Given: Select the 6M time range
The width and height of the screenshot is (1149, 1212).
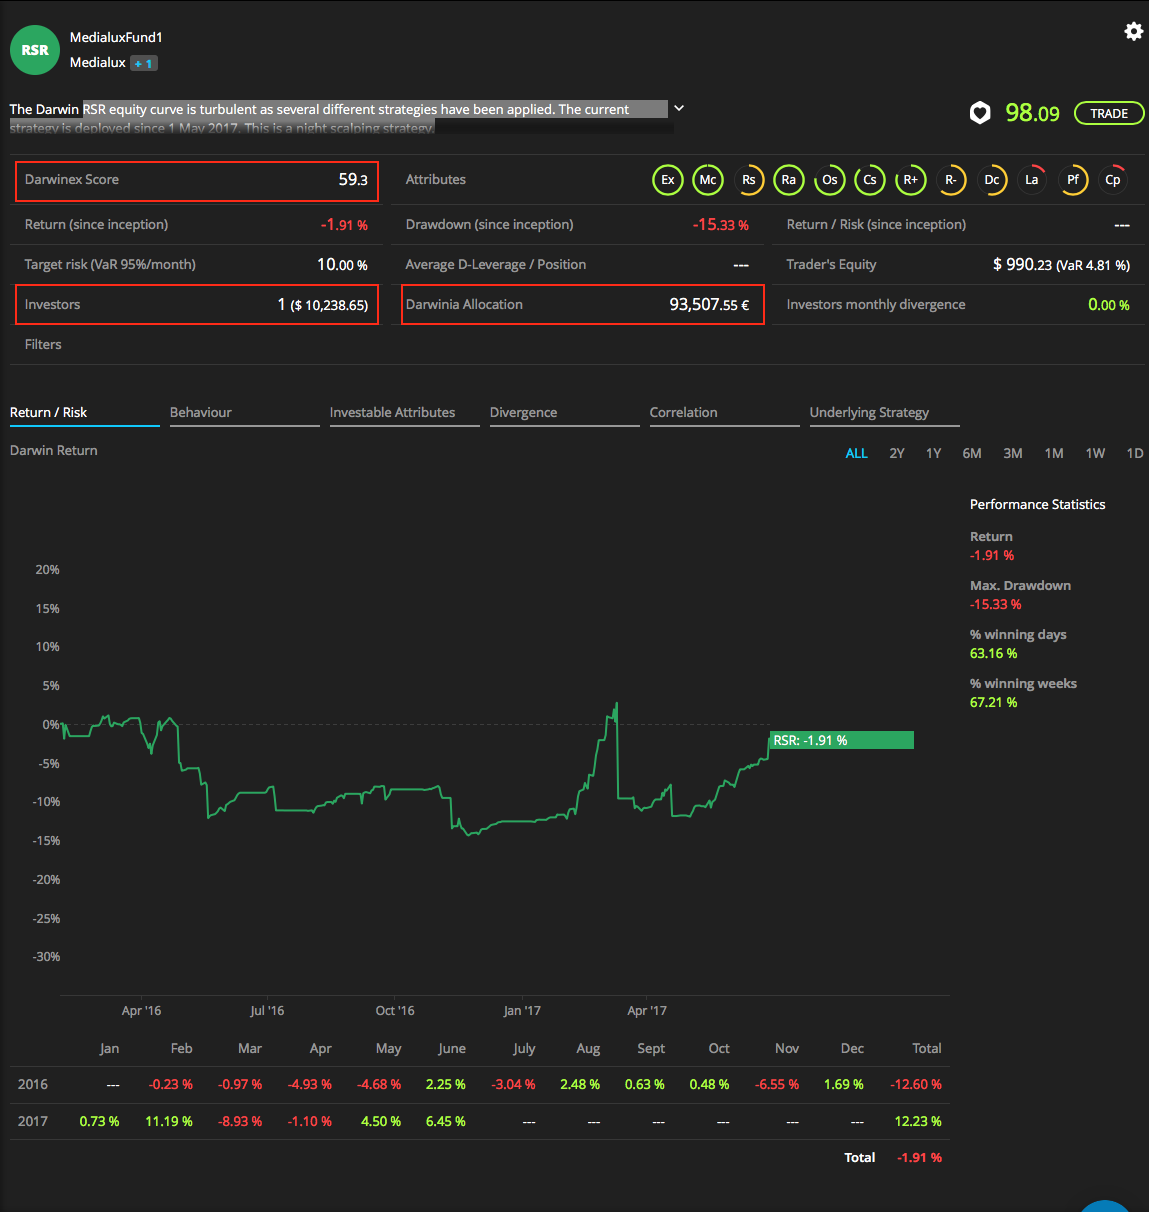Looking at the screenshot, I should pyautogui.click(x=972, y=453).
